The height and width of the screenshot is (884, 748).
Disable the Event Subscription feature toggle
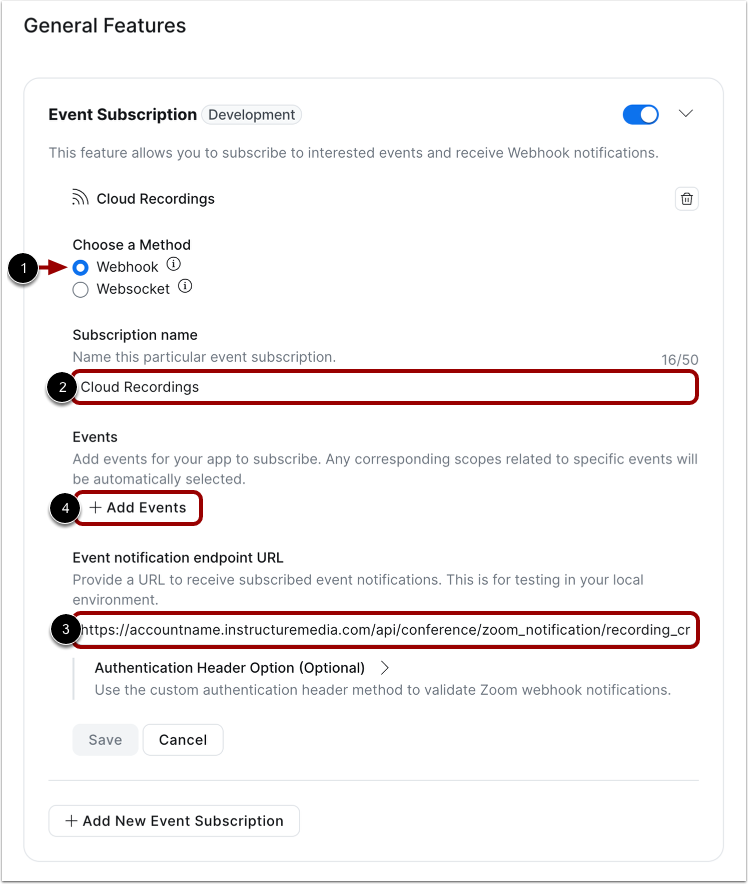coord(640,114)
